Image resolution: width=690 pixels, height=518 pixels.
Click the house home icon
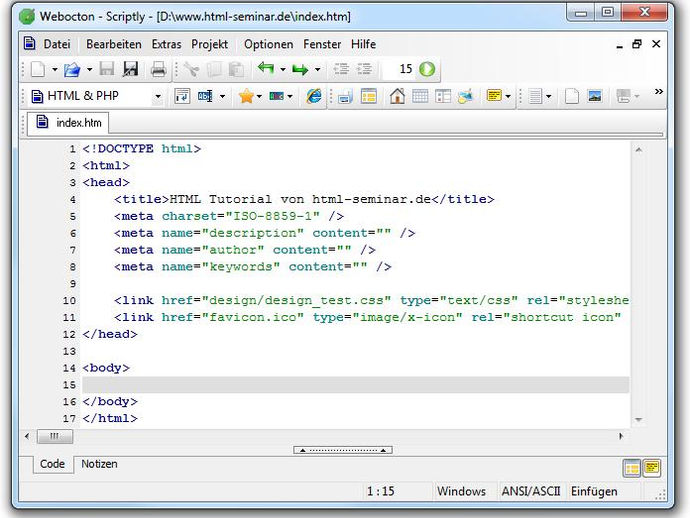pyautogui.click(x=397, y=96)
